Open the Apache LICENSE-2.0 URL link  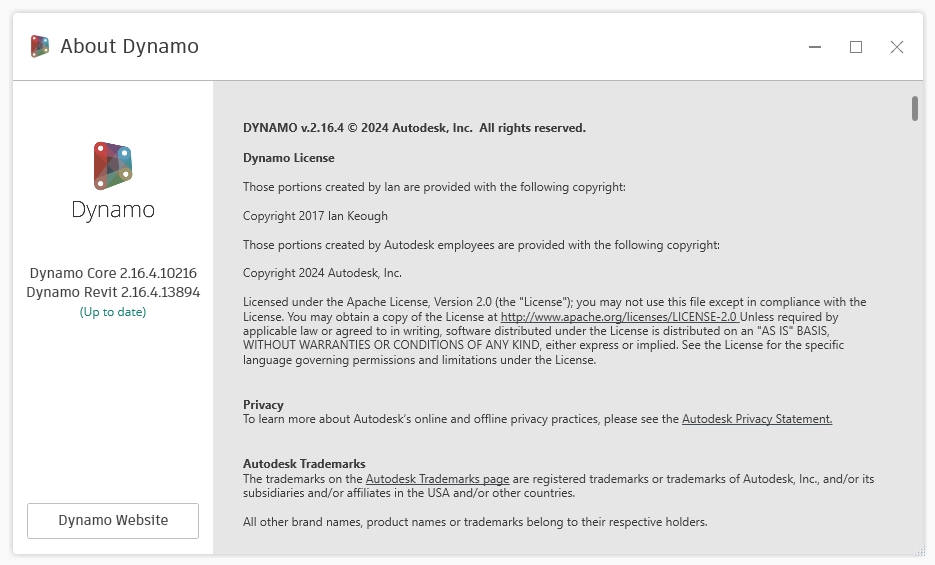(x=619, y=316)
